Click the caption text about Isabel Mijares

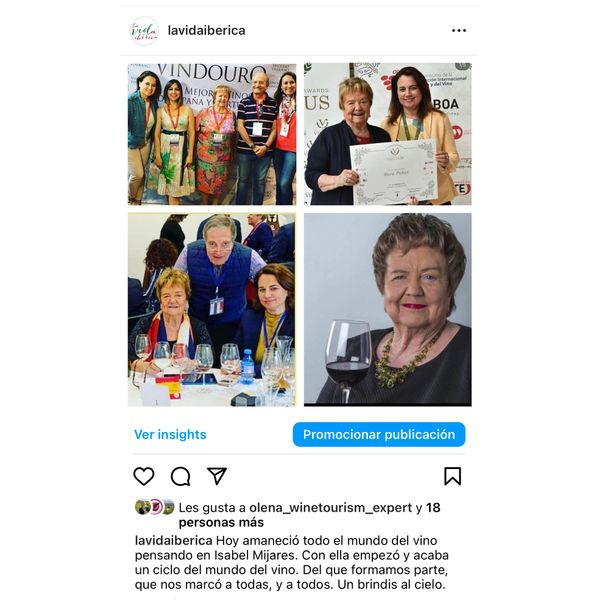pyautogui.click(x=292, y=562)
